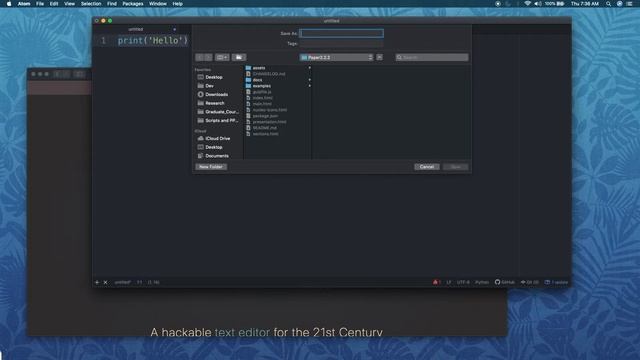
Task: Click Git status in status bar
Action: pos(529,282)
